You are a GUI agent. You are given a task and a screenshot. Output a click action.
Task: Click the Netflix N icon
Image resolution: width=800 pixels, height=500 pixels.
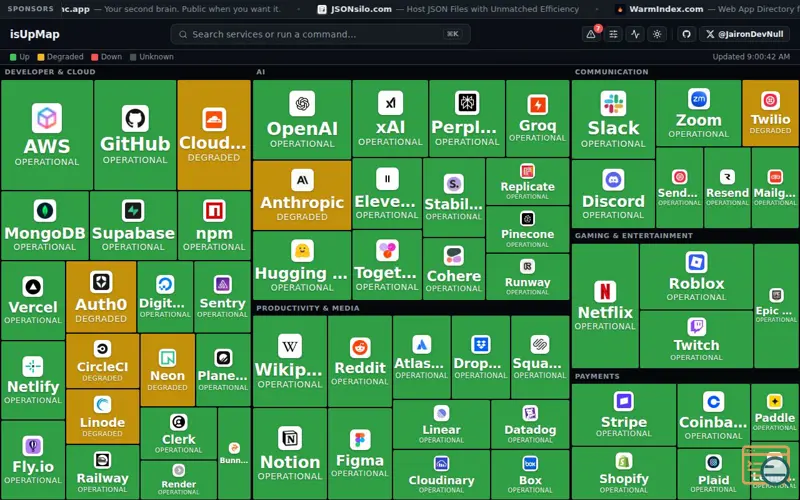click(x=605, y=291)
